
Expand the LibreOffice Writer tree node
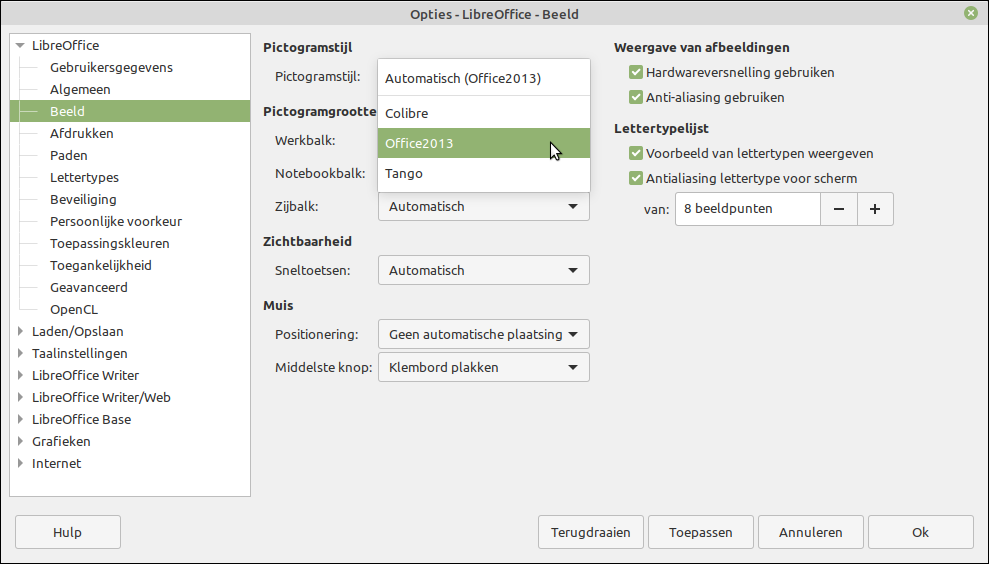[20, 376]
